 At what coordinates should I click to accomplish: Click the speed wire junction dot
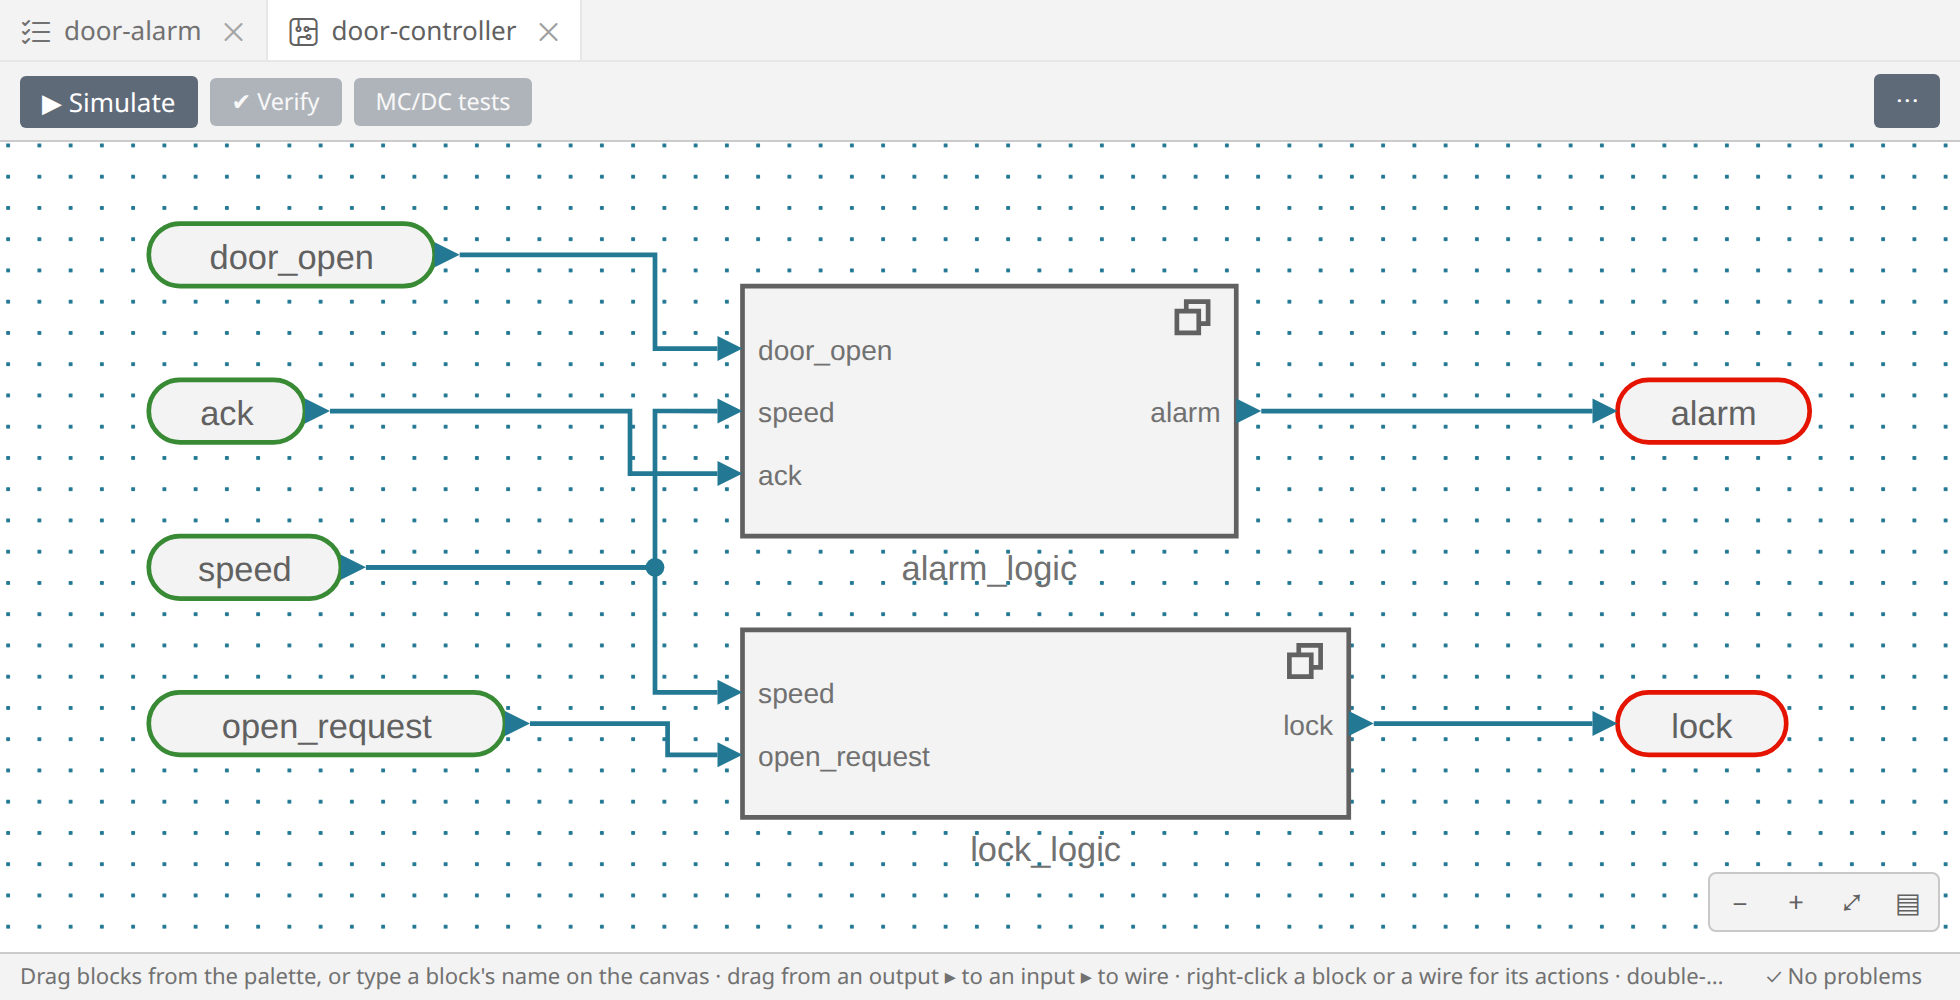[x=655, y=567]
